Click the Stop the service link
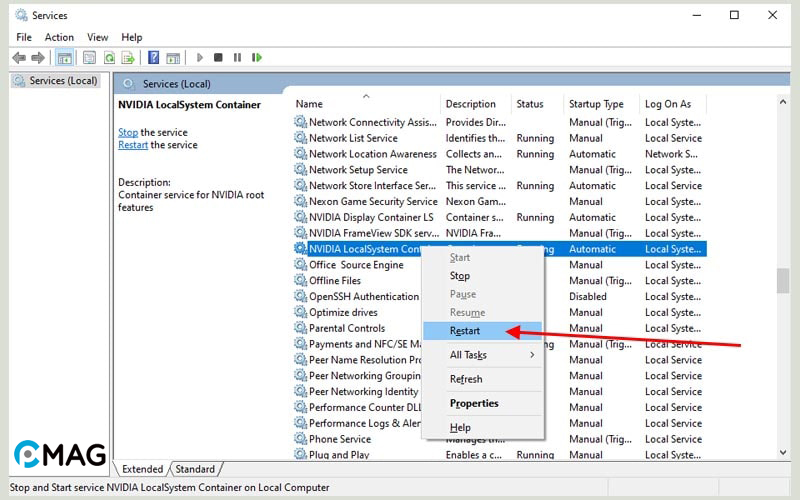800x500 pixels. coord(128,132)
